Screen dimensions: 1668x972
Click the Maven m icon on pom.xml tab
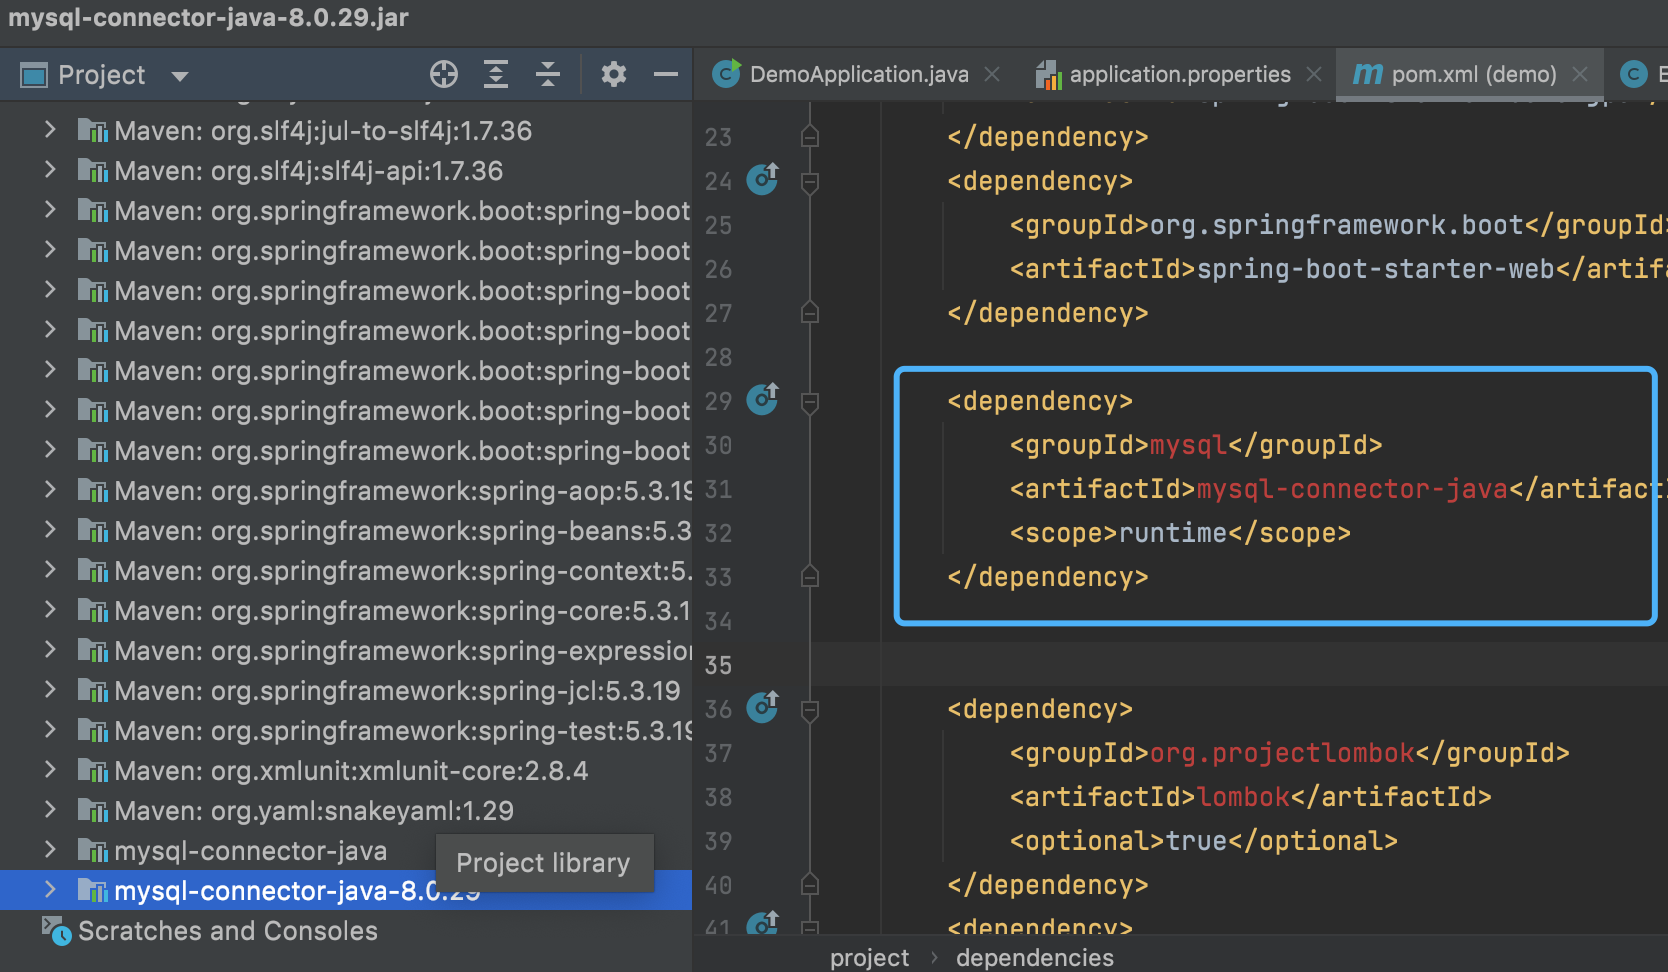(x=1367, y=74)
